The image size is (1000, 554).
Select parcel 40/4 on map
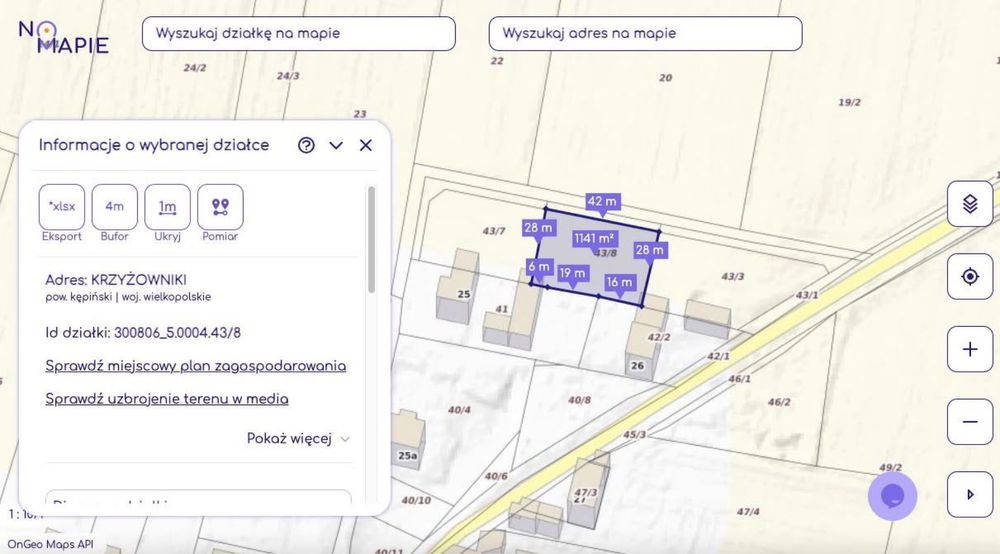459,410
